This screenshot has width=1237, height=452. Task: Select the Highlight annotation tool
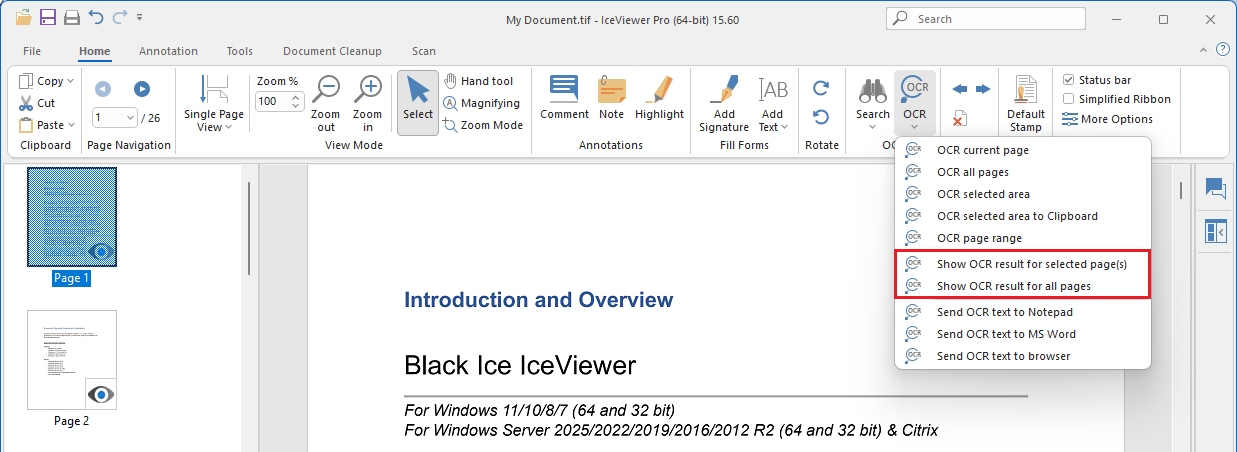(660, 98)
